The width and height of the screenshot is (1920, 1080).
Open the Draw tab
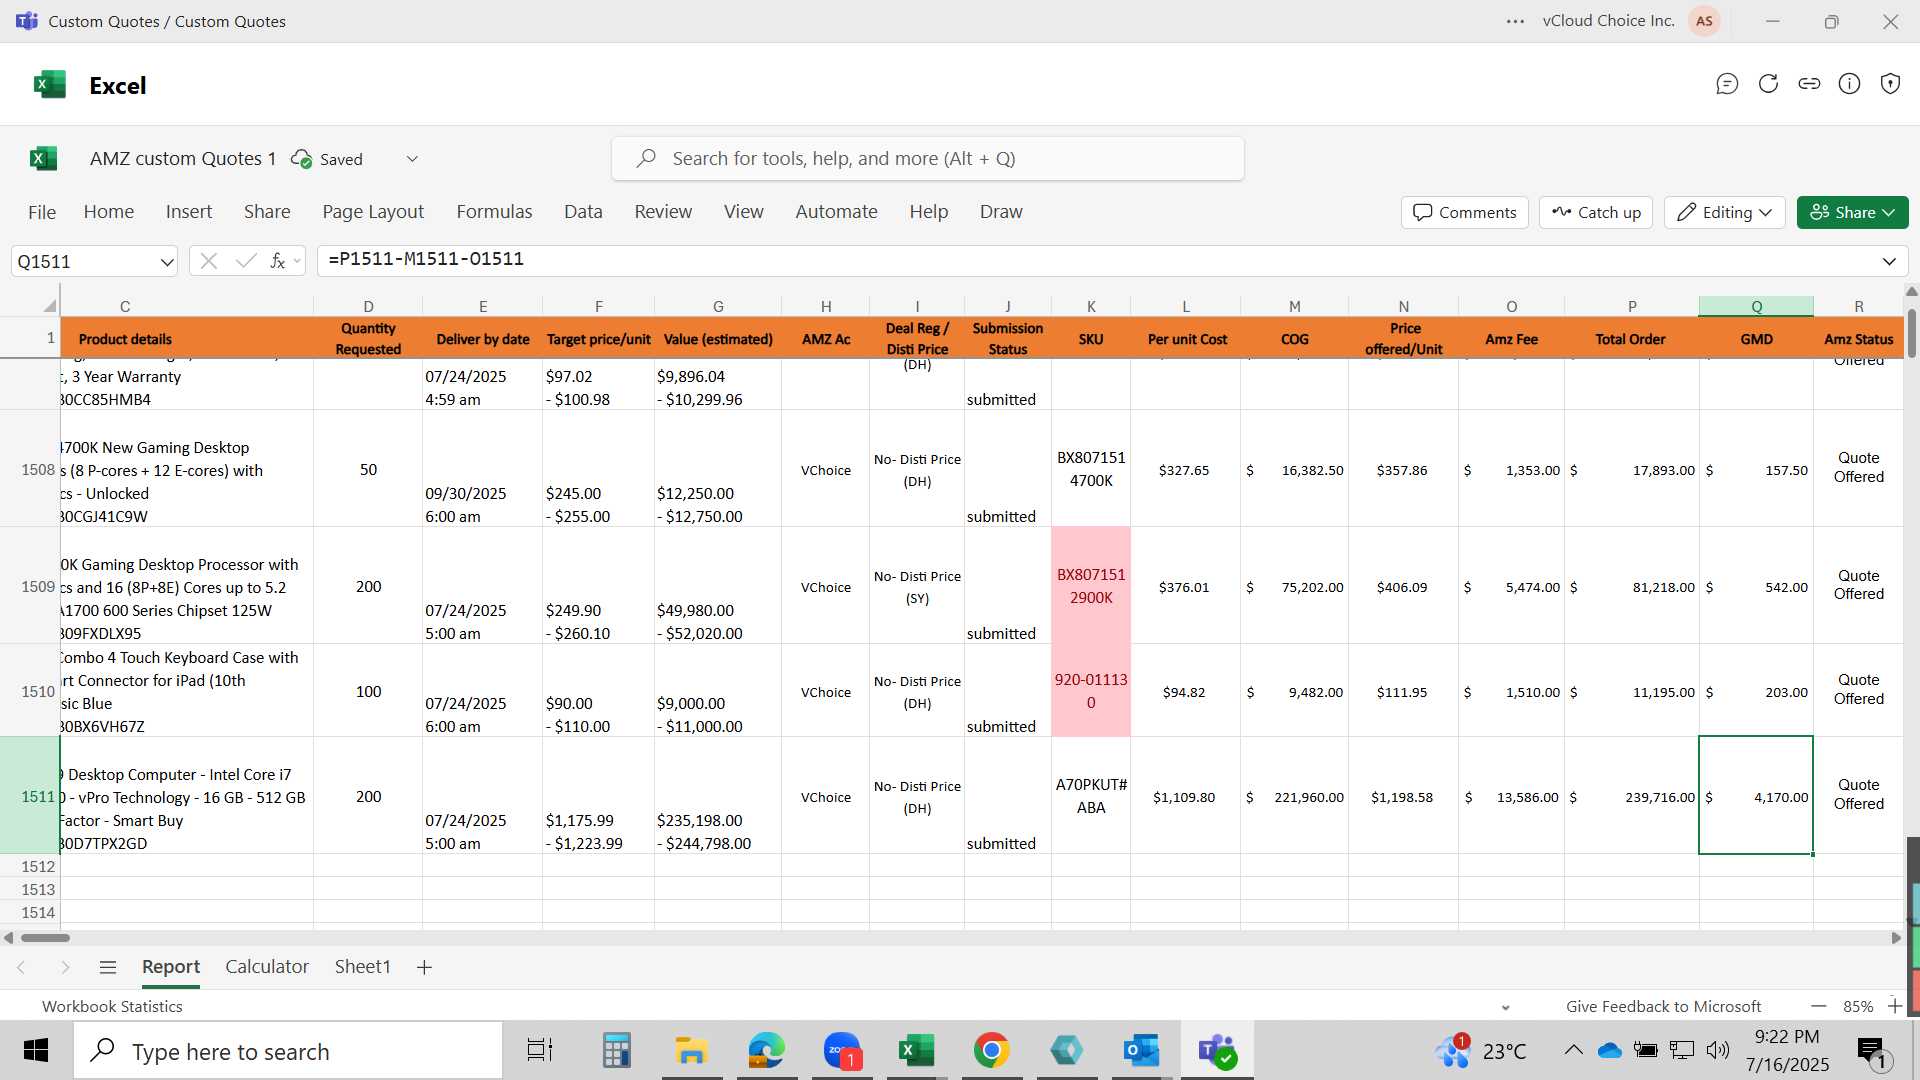pos(1001,212)
